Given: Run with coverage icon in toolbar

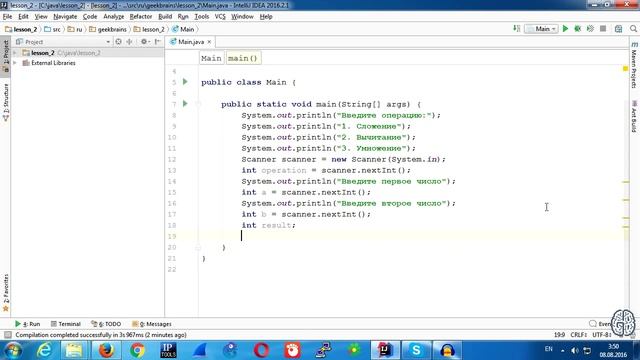Looking at the screenshot, I should point(590,29).
